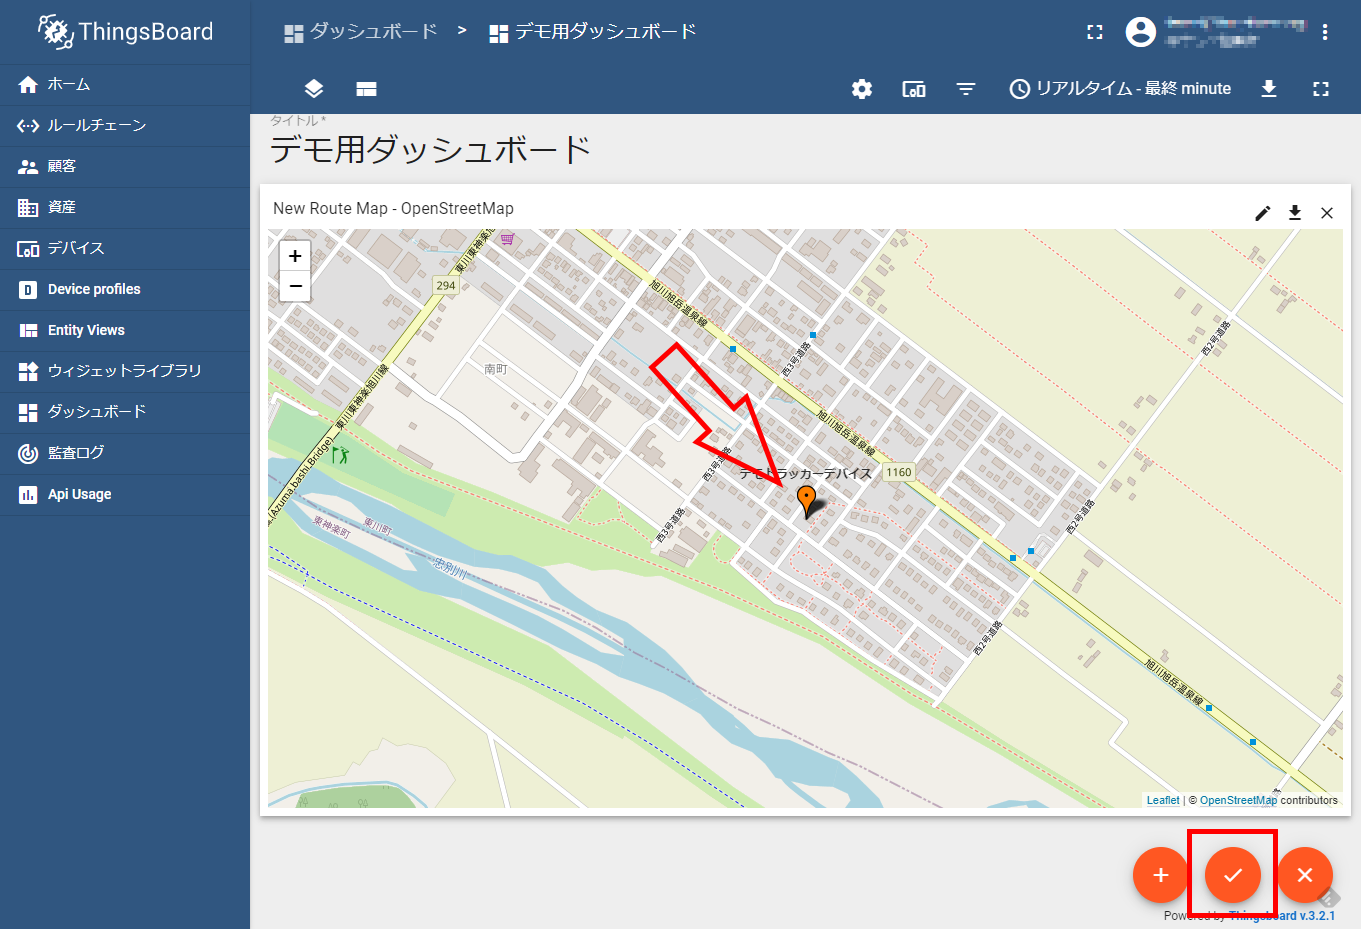Click the 監査ログ icon in the sidebar
The image size is (1361, 929).
(x=28, y=454)
